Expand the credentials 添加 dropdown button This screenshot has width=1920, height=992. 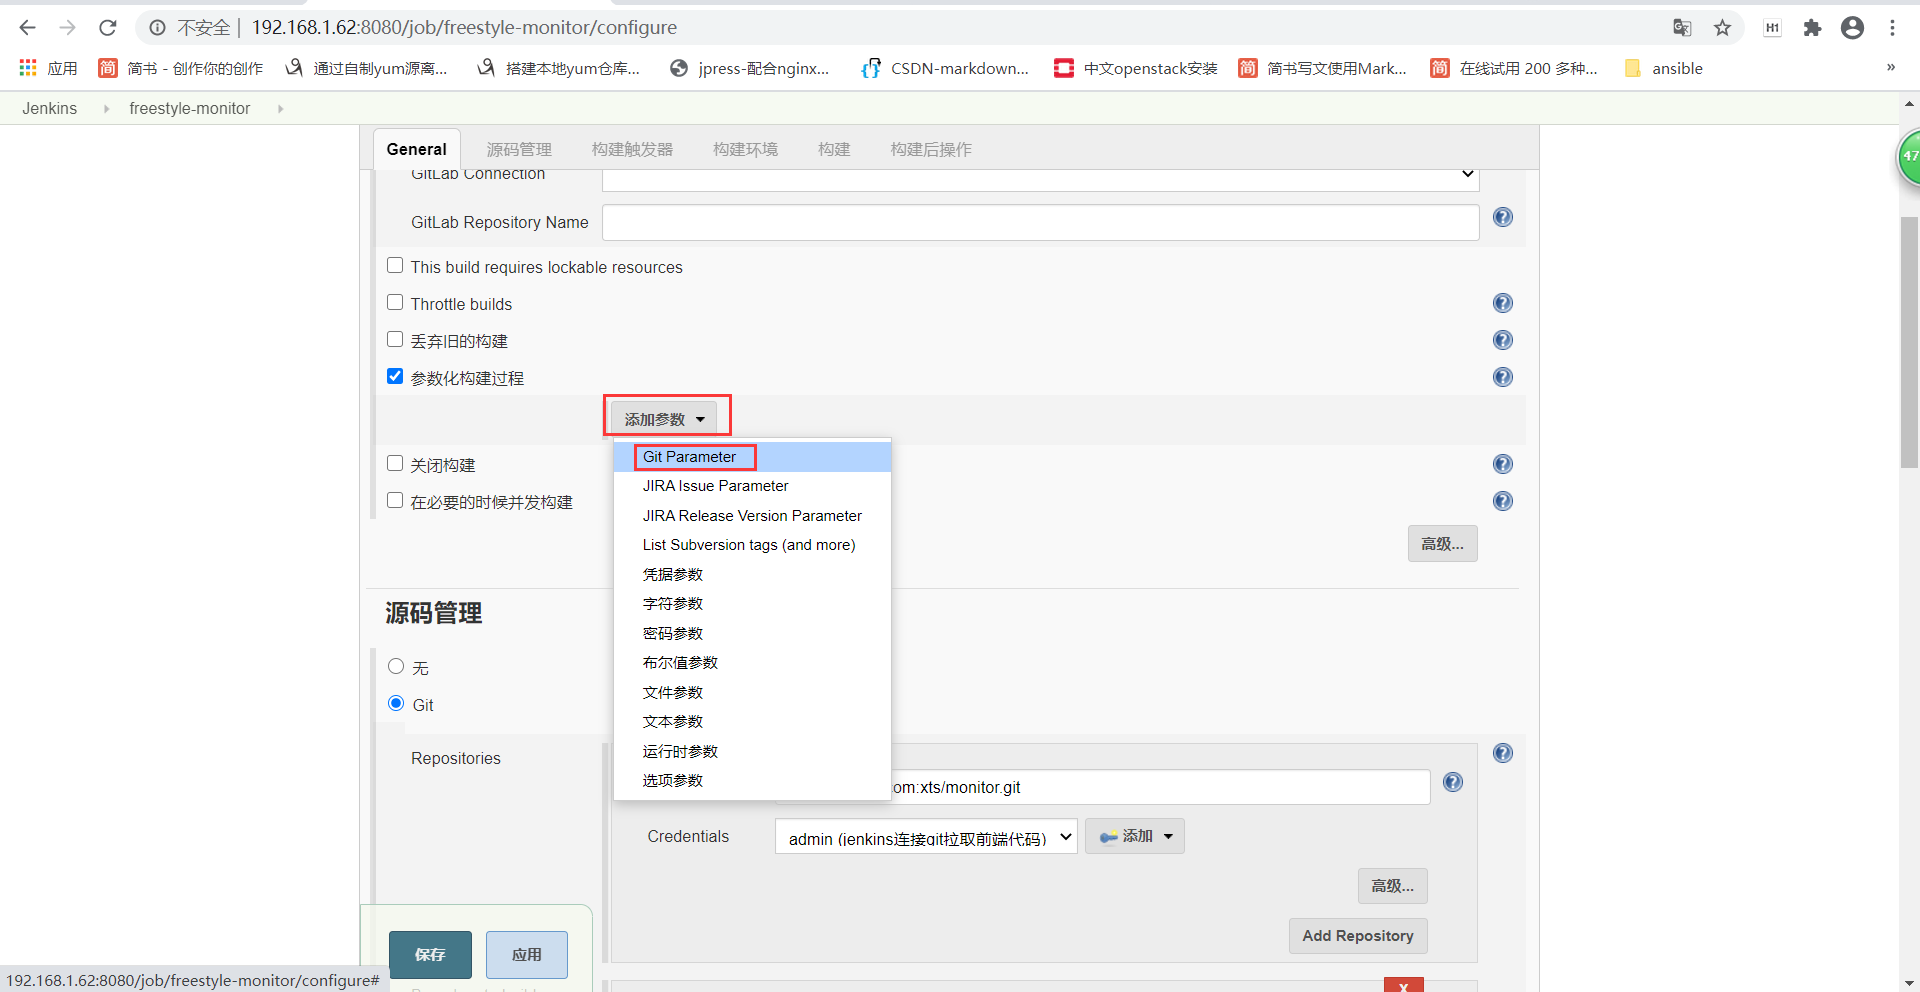tap(1135, 836)
